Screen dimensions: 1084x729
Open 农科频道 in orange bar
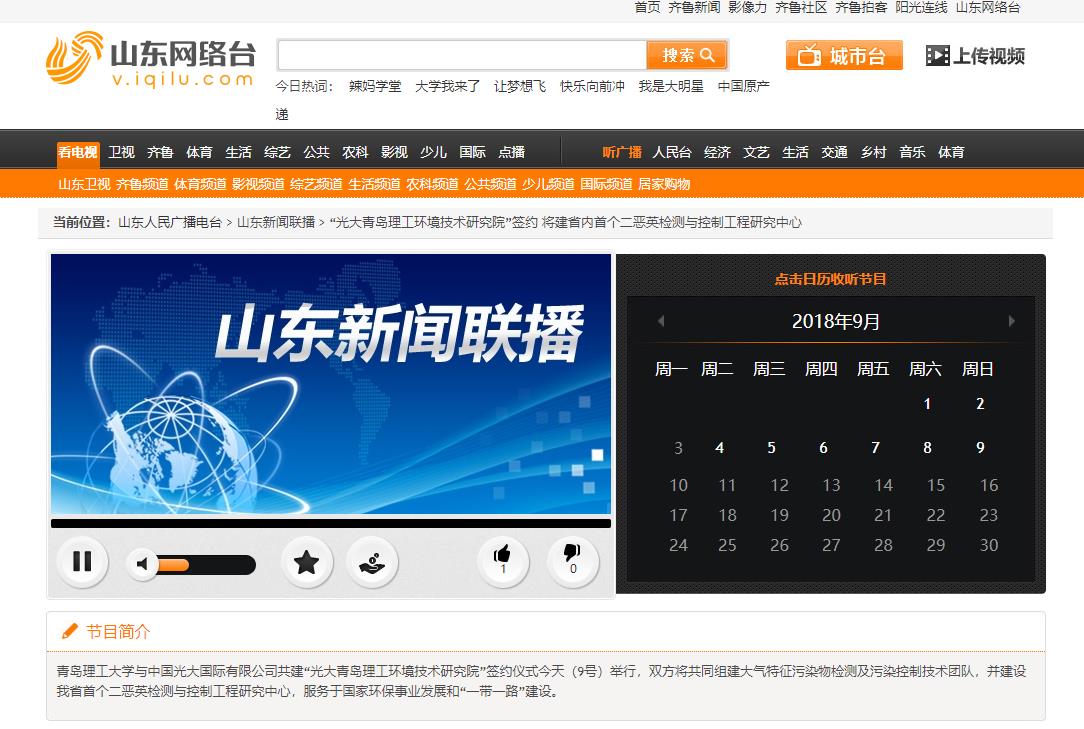(432, 184)
